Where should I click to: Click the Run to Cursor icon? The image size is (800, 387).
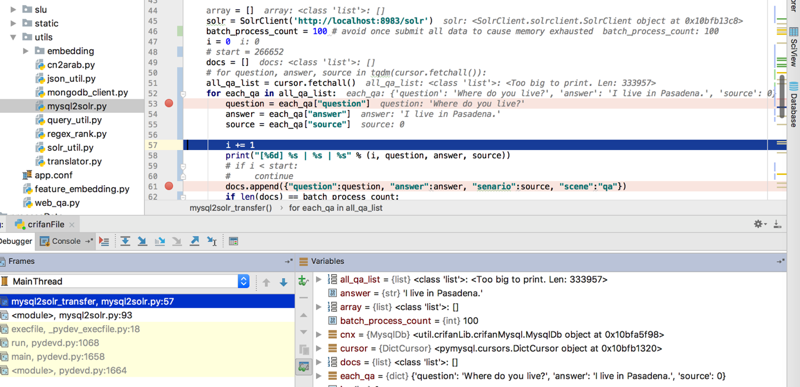point(212,241)
